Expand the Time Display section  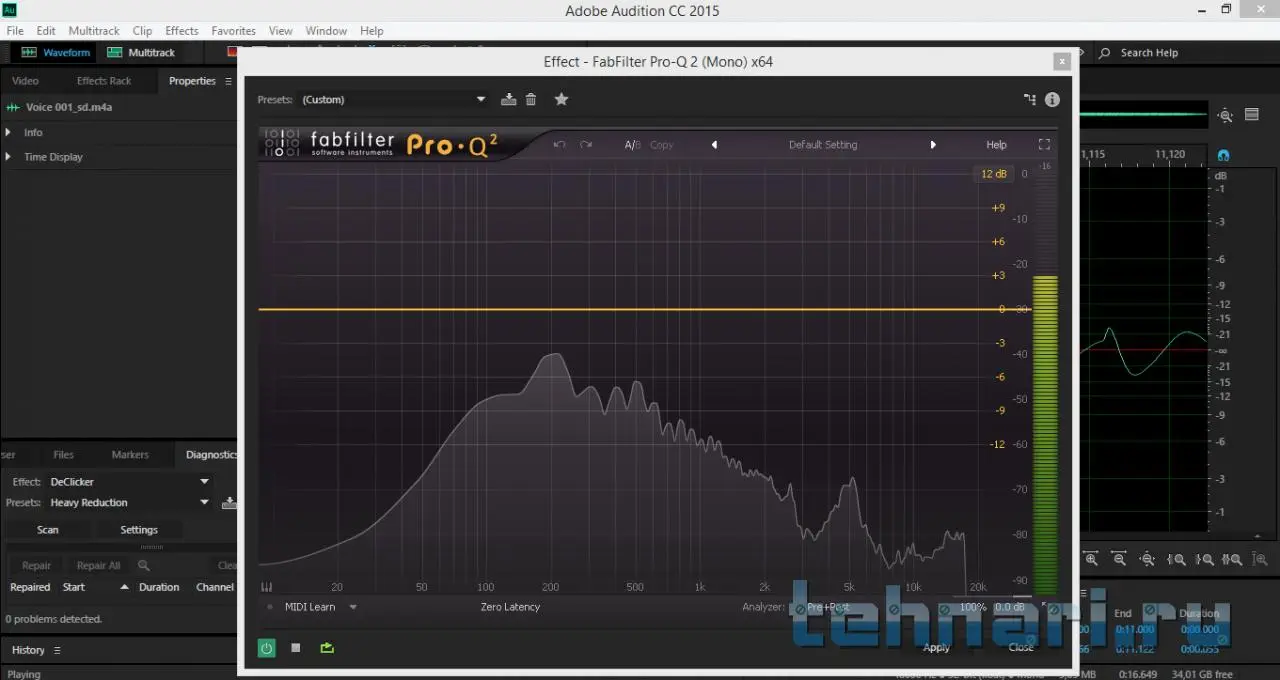point(9,157)
